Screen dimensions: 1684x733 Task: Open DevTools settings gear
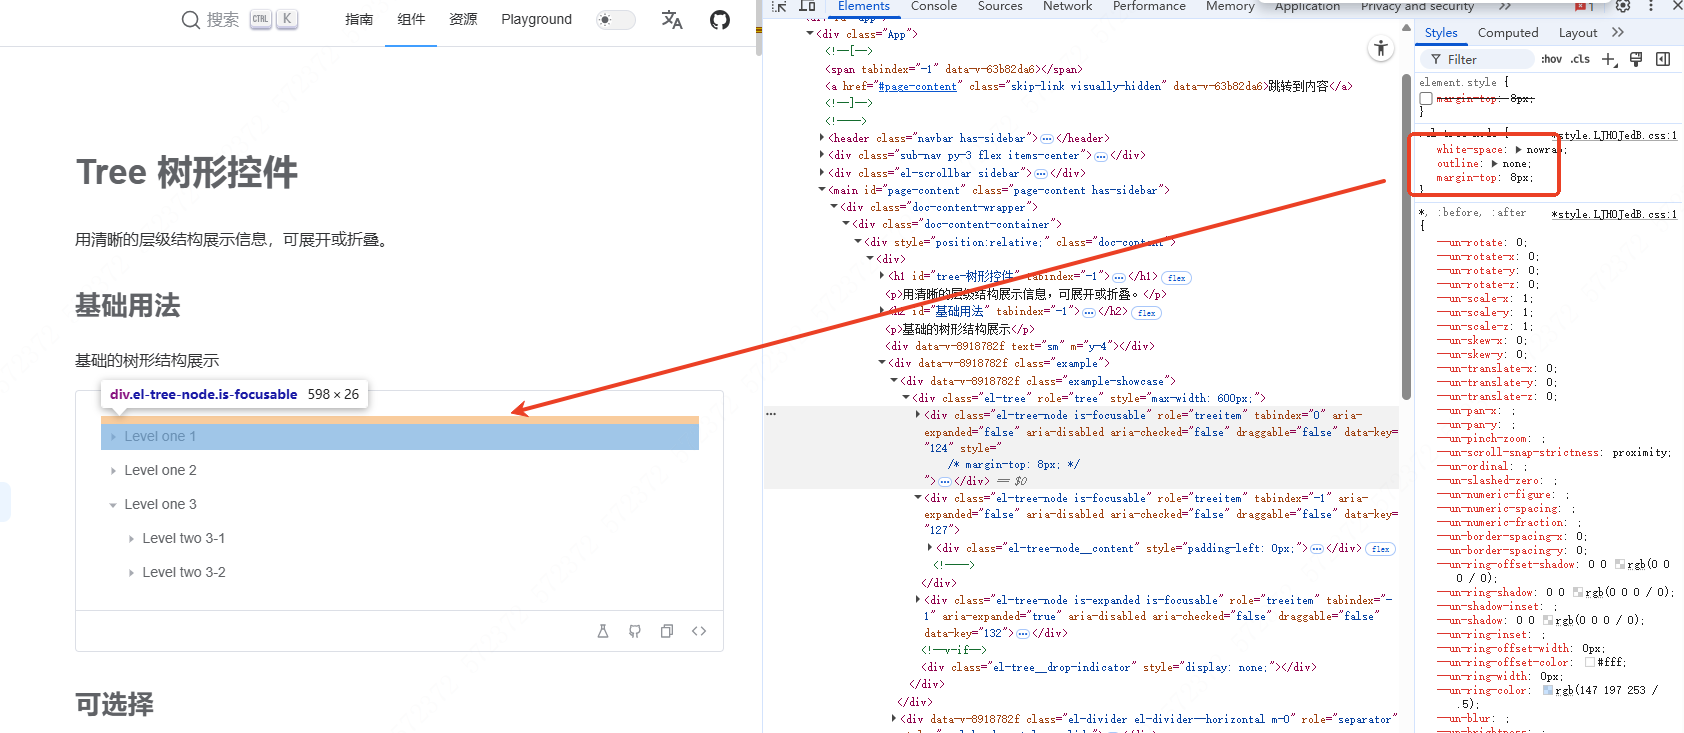1623,6
